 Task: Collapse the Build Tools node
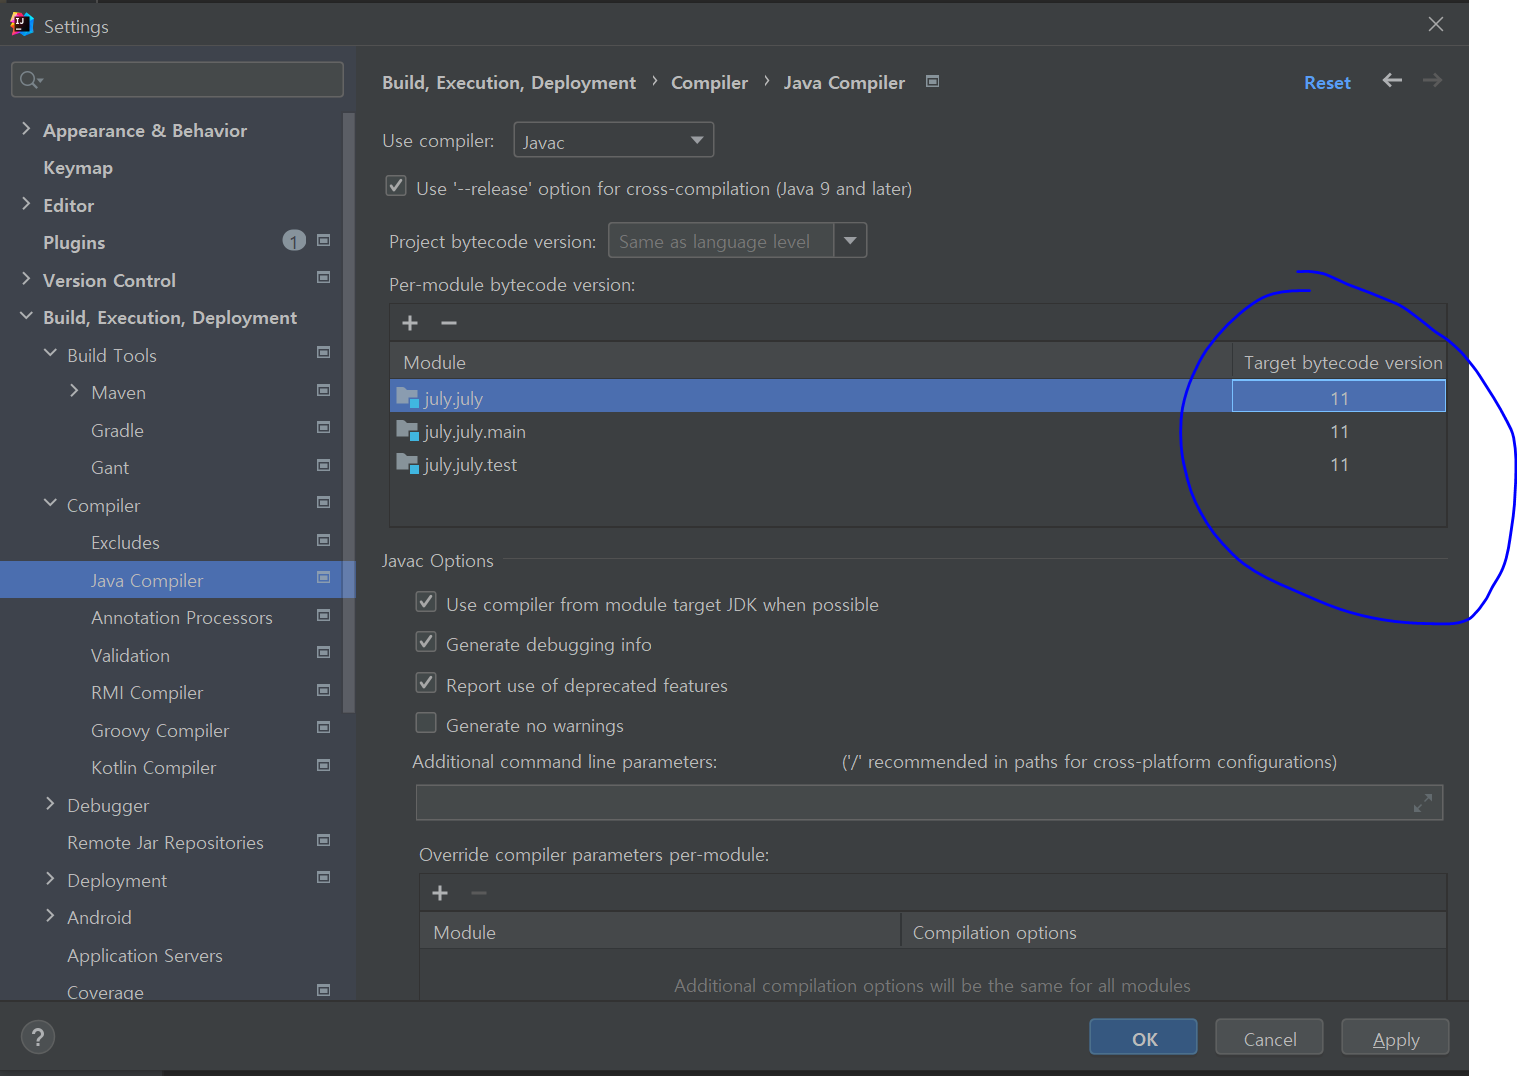50,354
